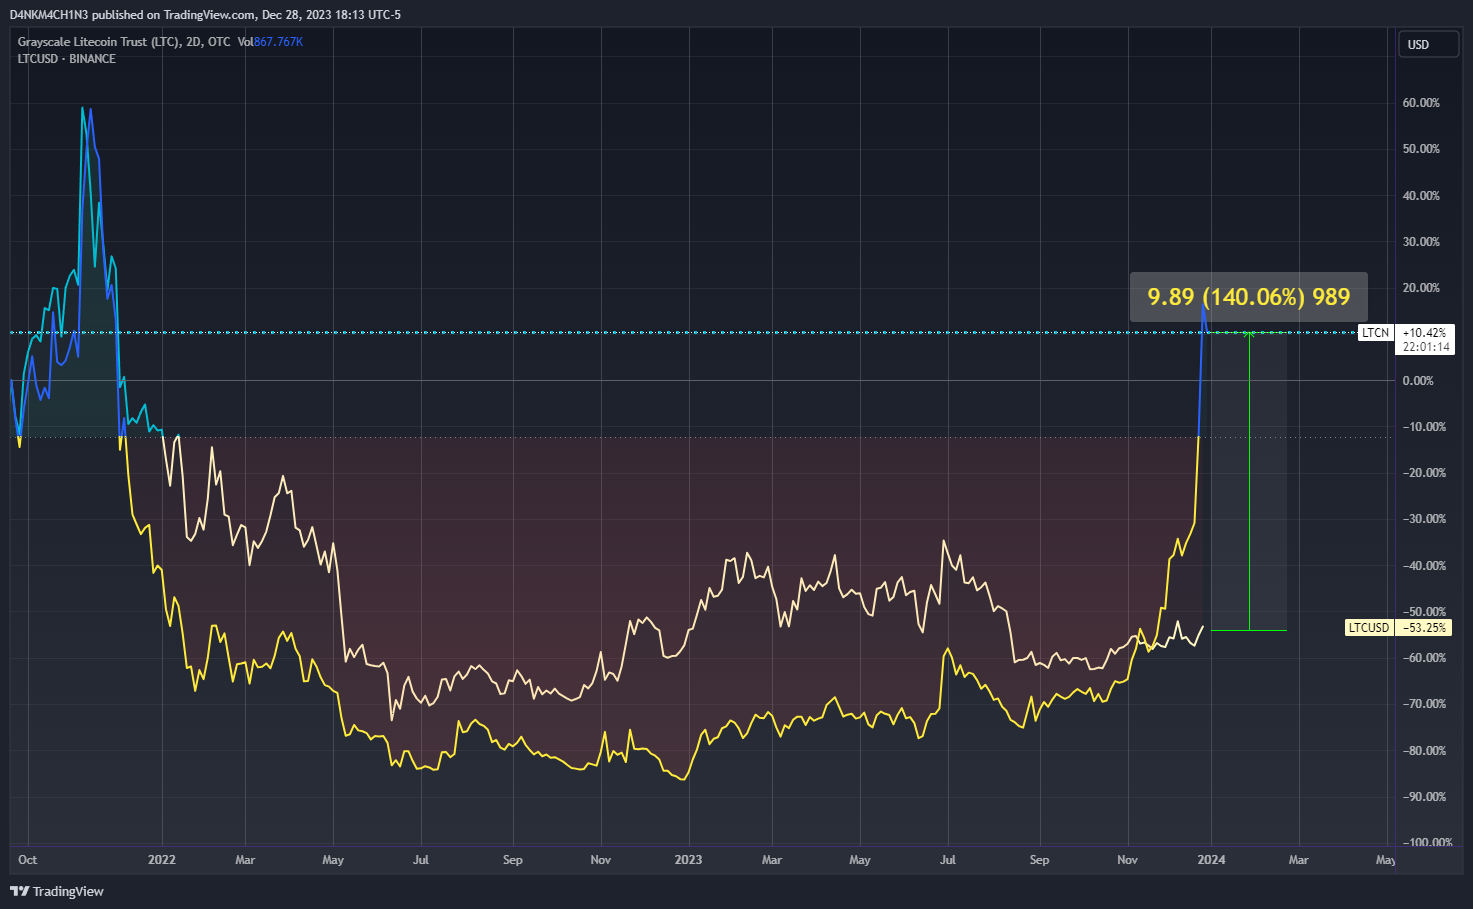Click the 2022 label on time axis
The image size is (1473, 909).
(x=161, y=860)
